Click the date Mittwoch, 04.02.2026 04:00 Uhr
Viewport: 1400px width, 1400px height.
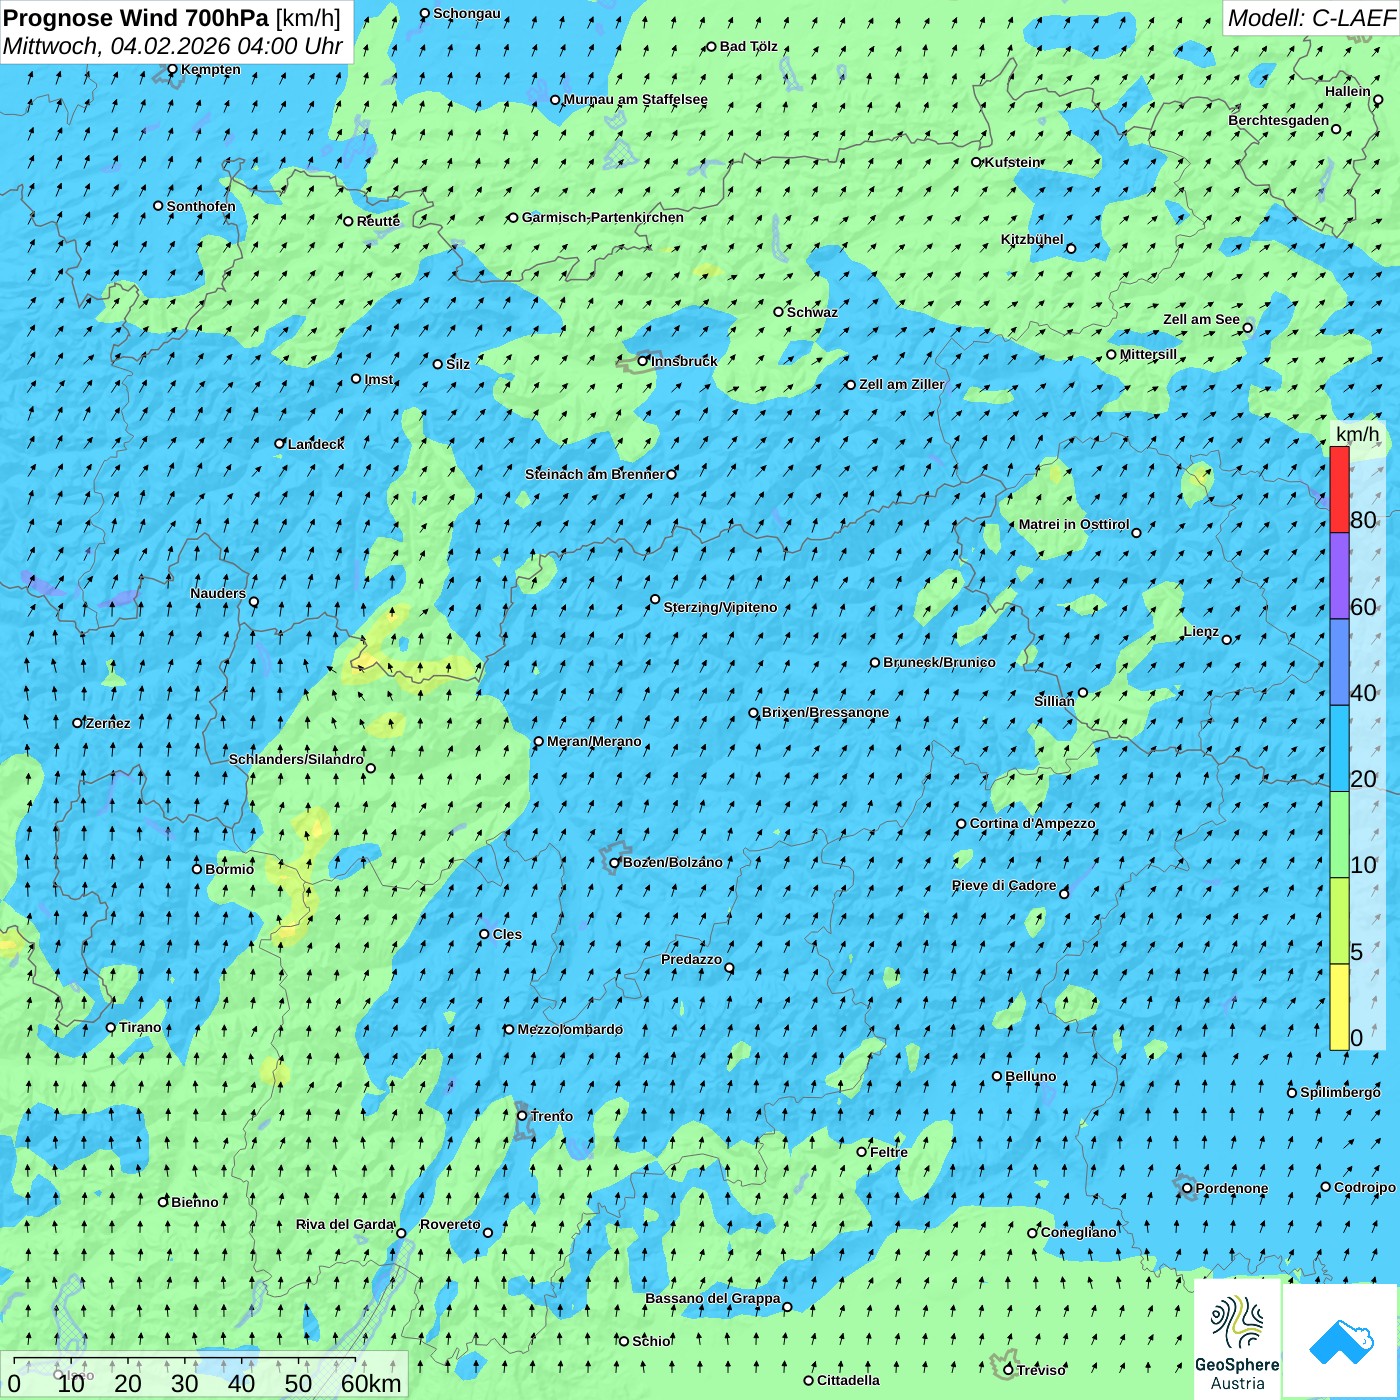[173, 46]
